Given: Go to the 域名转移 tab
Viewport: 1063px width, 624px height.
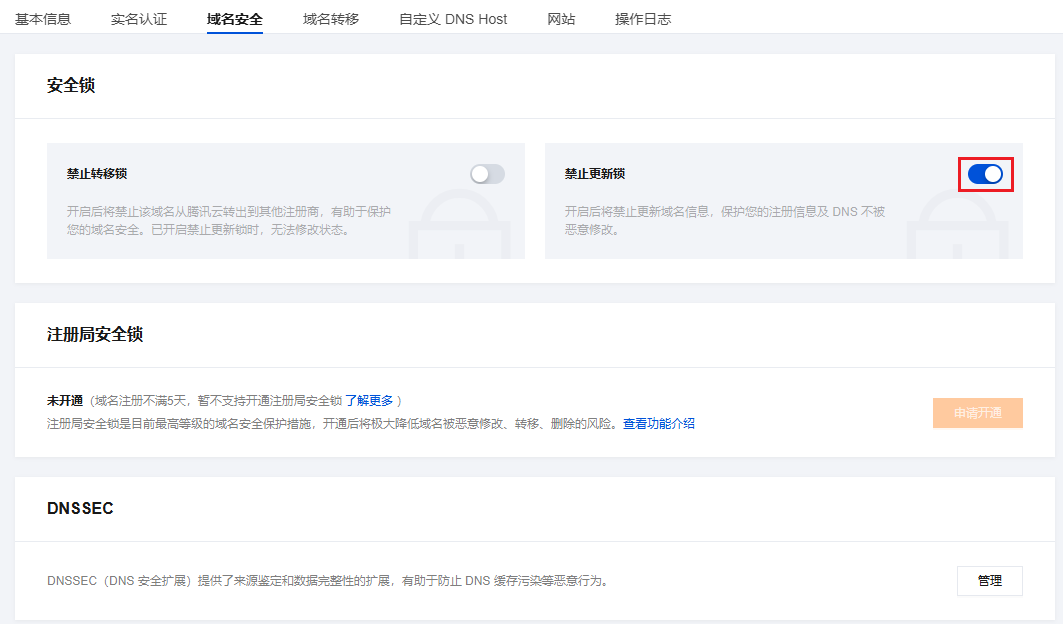Looking at the screenshot, I should tap(331, 19).
